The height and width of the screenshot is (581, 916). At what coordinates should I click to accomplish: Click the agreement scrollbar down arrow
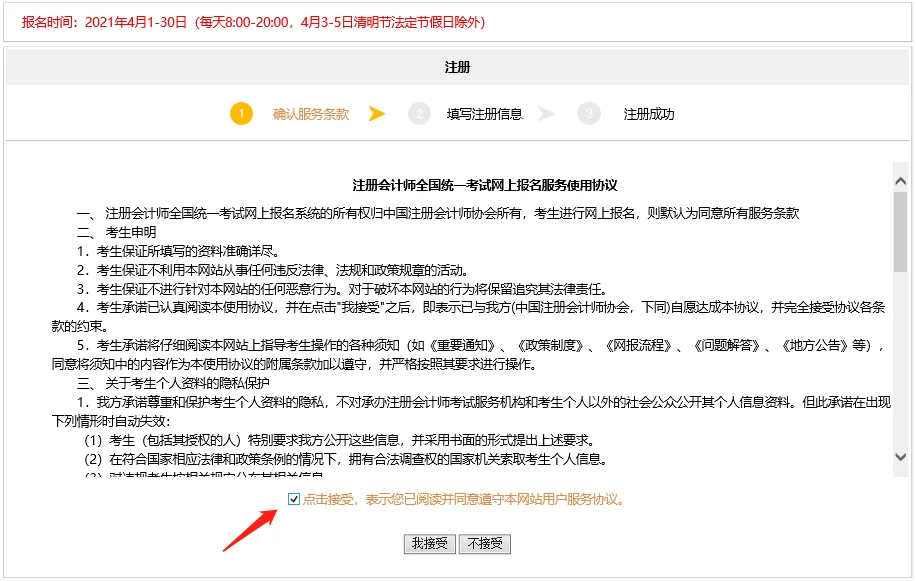coord(900,456)
